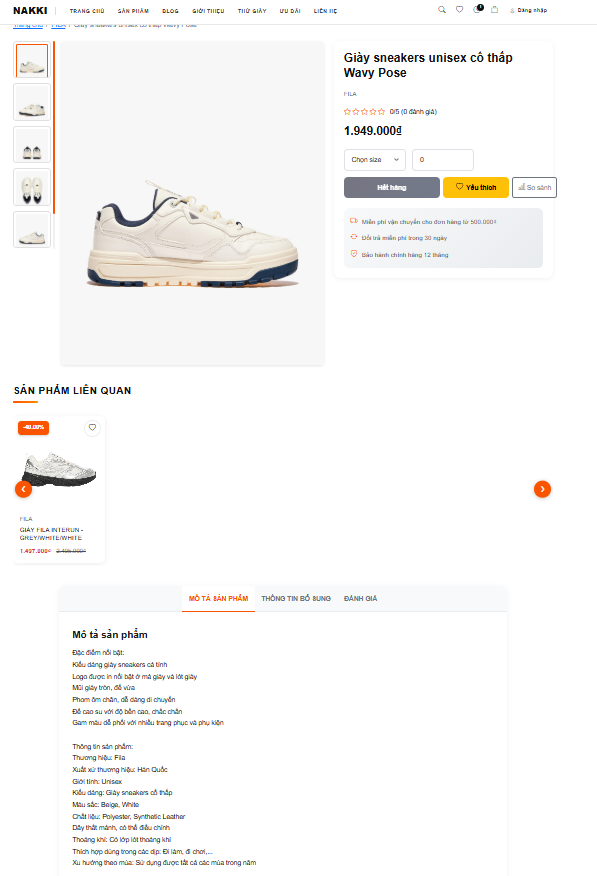Rate the product with fifth star

click(x=381, y=112)
